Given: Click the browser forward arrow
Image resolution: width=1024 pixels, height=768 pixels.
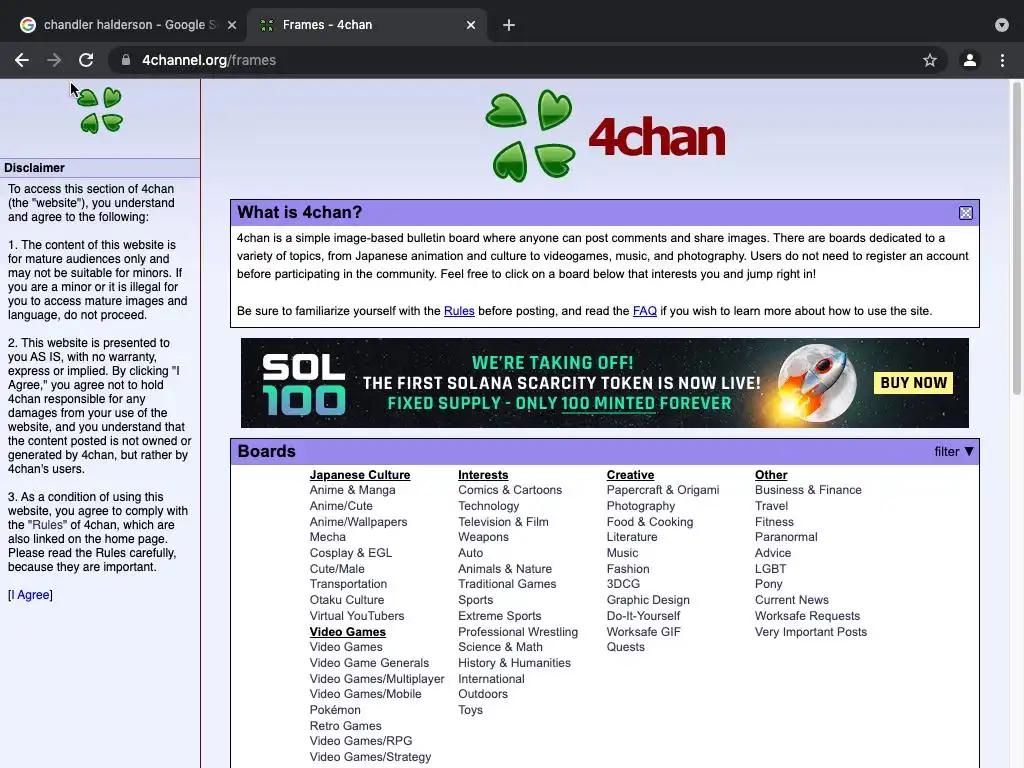Looking at the screenshot, I should point(54,60).
